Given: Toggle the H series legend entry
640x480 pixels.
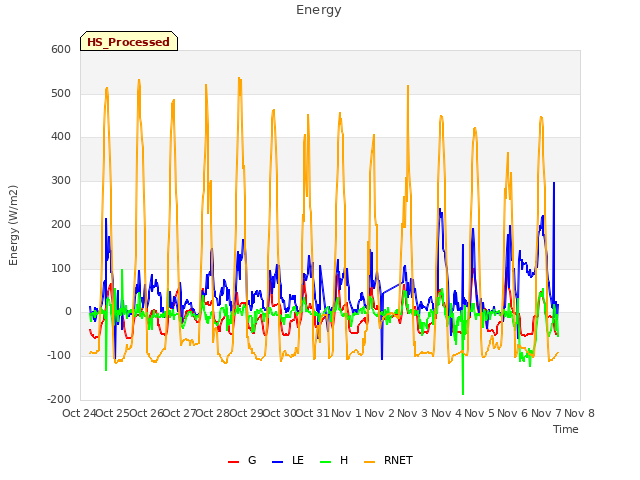Looking at the screenshot, I should (334, 460).
